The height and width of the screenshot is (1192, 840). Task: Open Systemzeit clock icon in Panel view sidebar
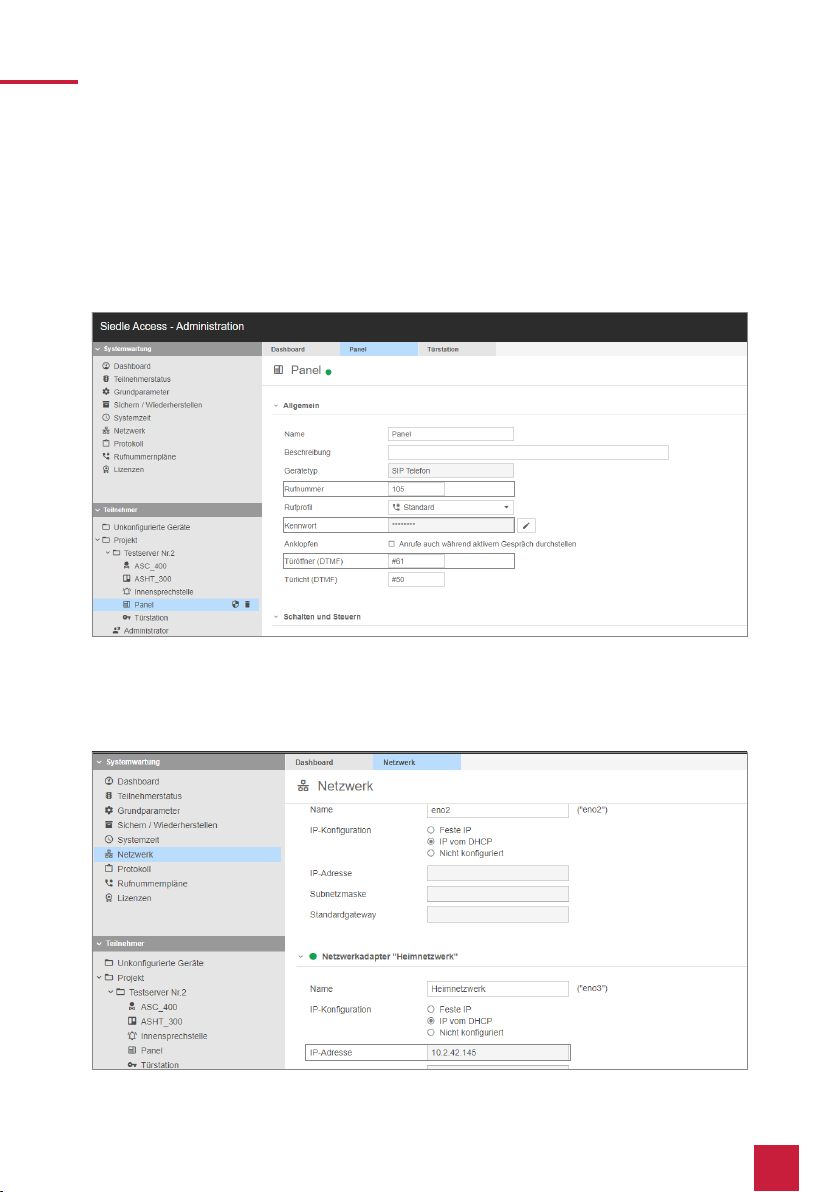pos(106,417)
